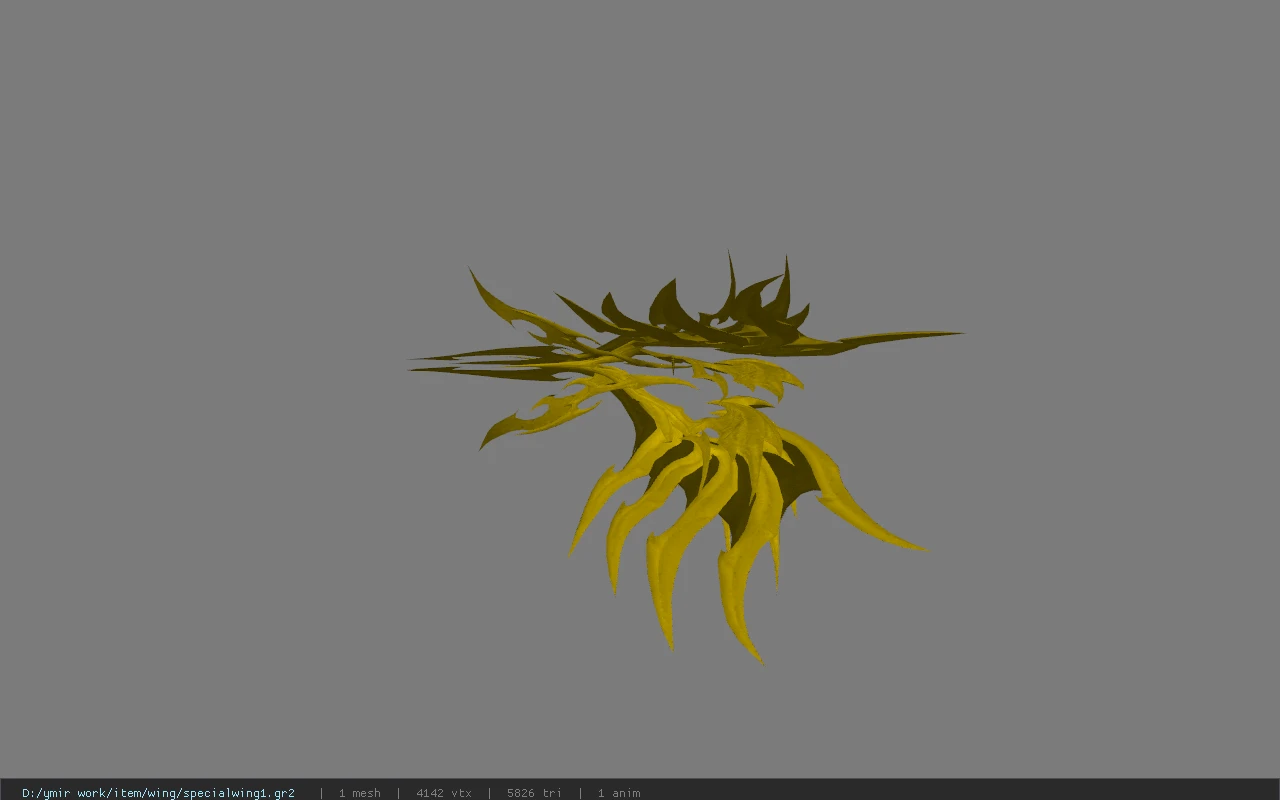Click the '5826 tri' triangle count
The height and width of the screenshot is (800, 1280).
click(x=534, y=793)
